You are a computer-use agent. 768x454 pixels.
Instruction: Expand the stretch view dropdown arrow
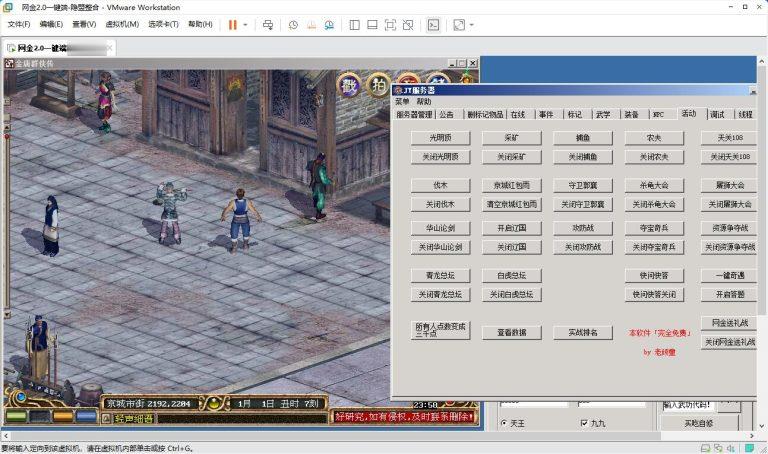coord(471,24)
